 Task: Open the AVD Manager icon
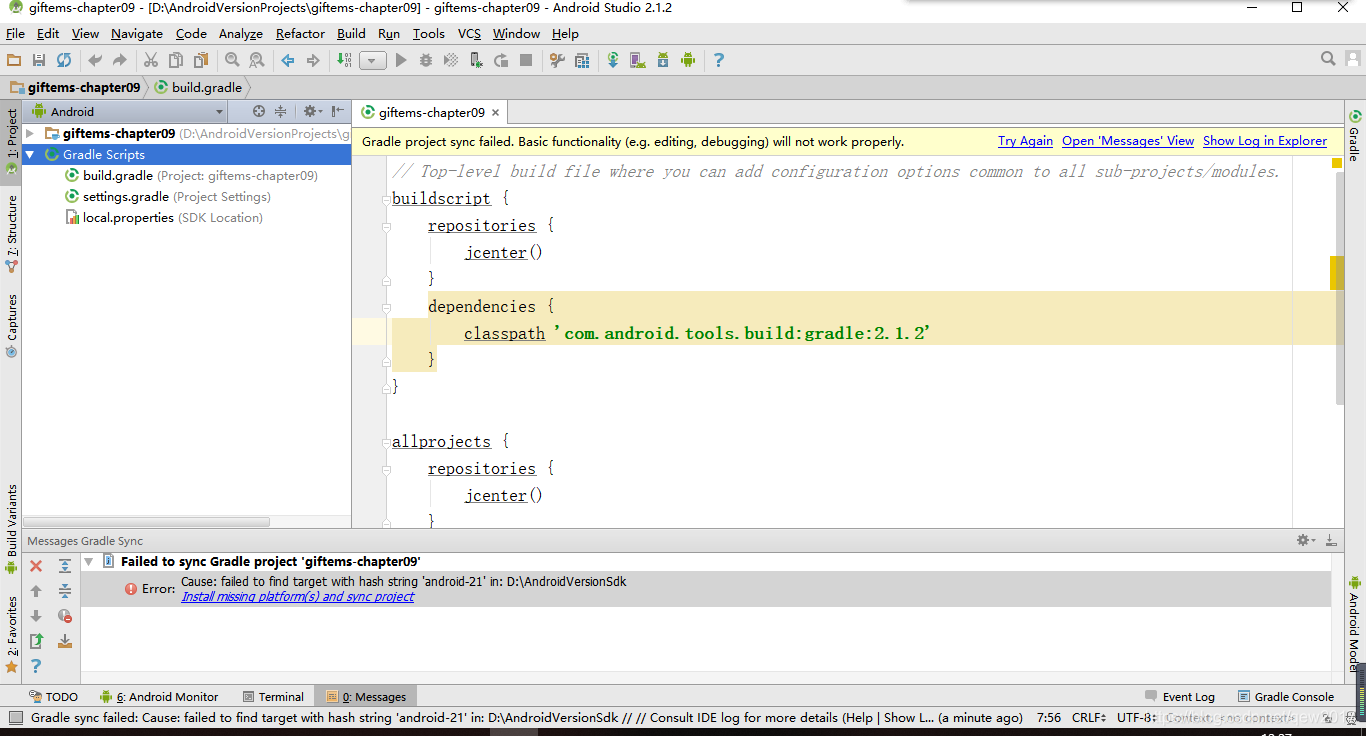pos(638,60)
